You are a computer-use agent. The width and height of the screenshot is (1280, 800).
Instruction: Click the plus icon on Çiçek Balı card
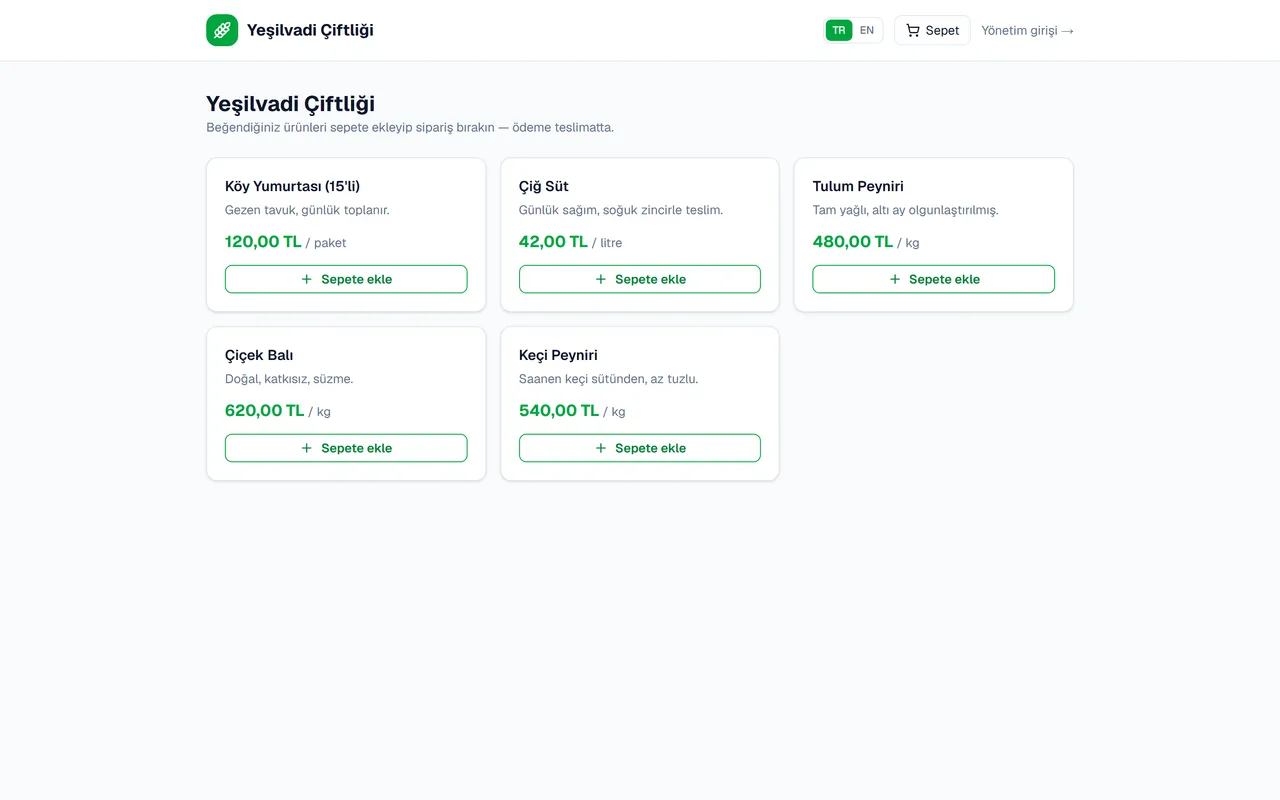pyautogui.click(x=307, y=448)
